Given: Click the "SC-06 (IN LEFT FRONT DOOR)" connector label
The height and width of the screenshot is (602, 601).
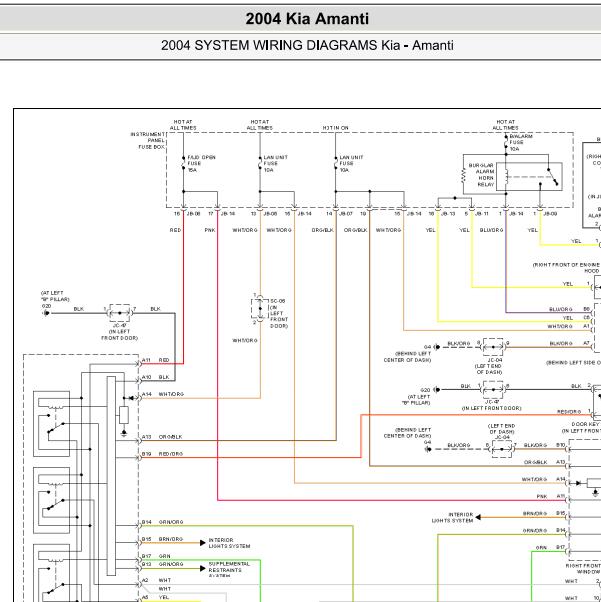Looking at the screenshot, I should click(x=278, y=314).
